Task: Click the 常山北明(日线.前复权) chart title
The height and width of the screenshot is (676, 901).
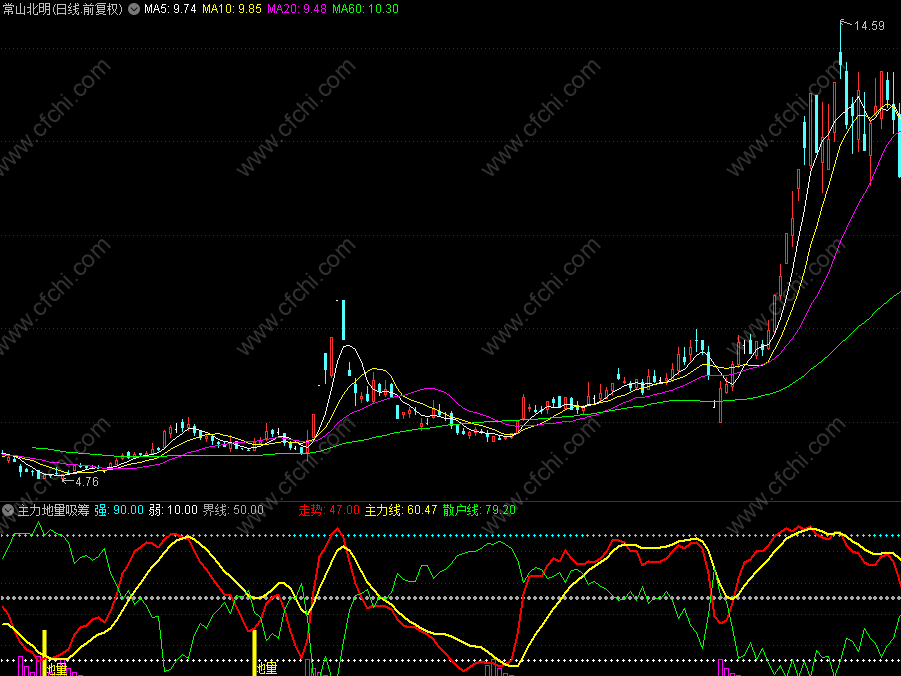Action: (x=63, y=9)
